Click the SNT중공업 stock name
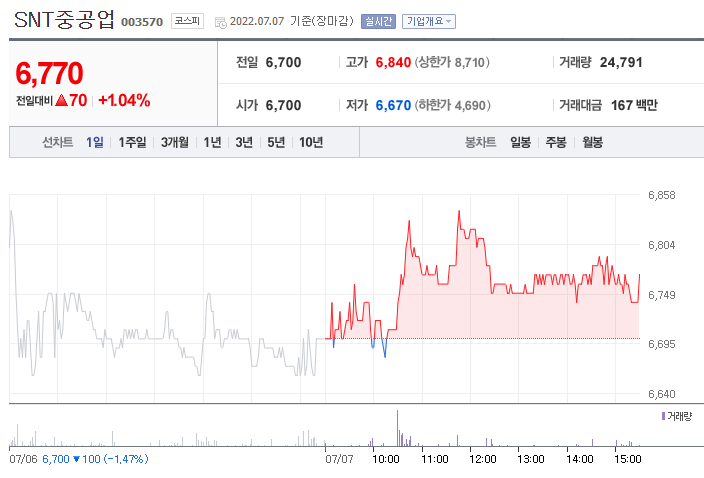 tap(64, 20)
